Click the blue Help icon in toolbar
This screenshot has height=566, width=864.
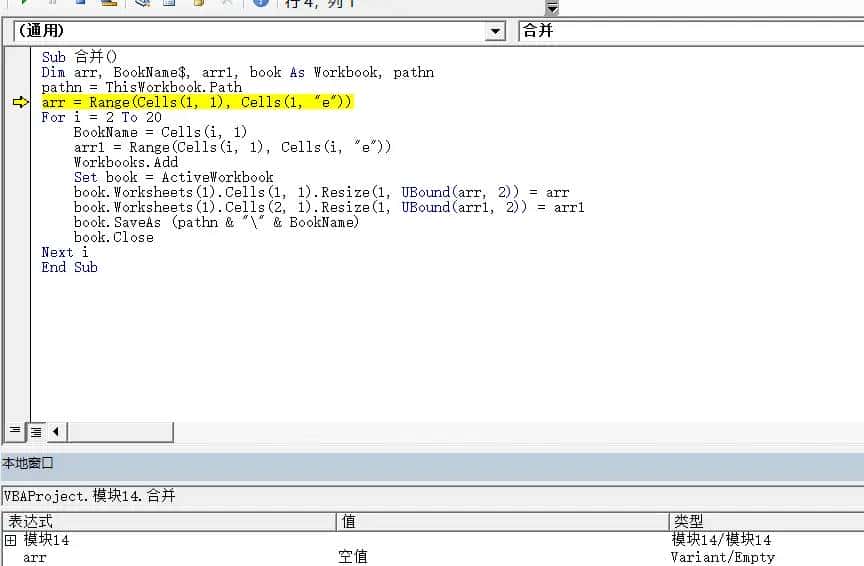[260, 3]
